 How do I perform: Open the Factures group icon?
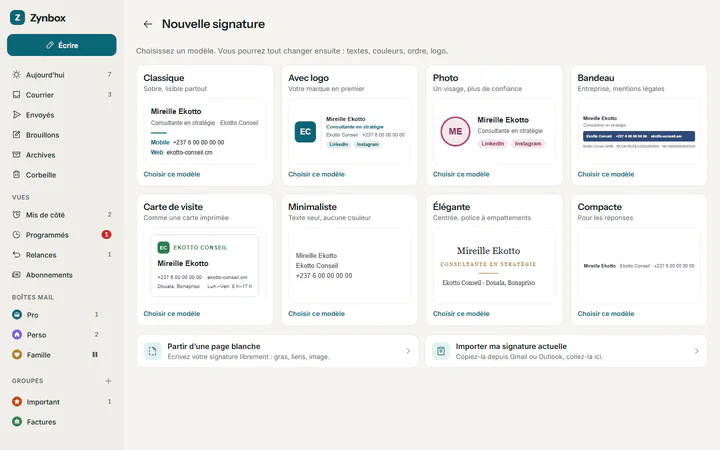click(x=17, y=422)
